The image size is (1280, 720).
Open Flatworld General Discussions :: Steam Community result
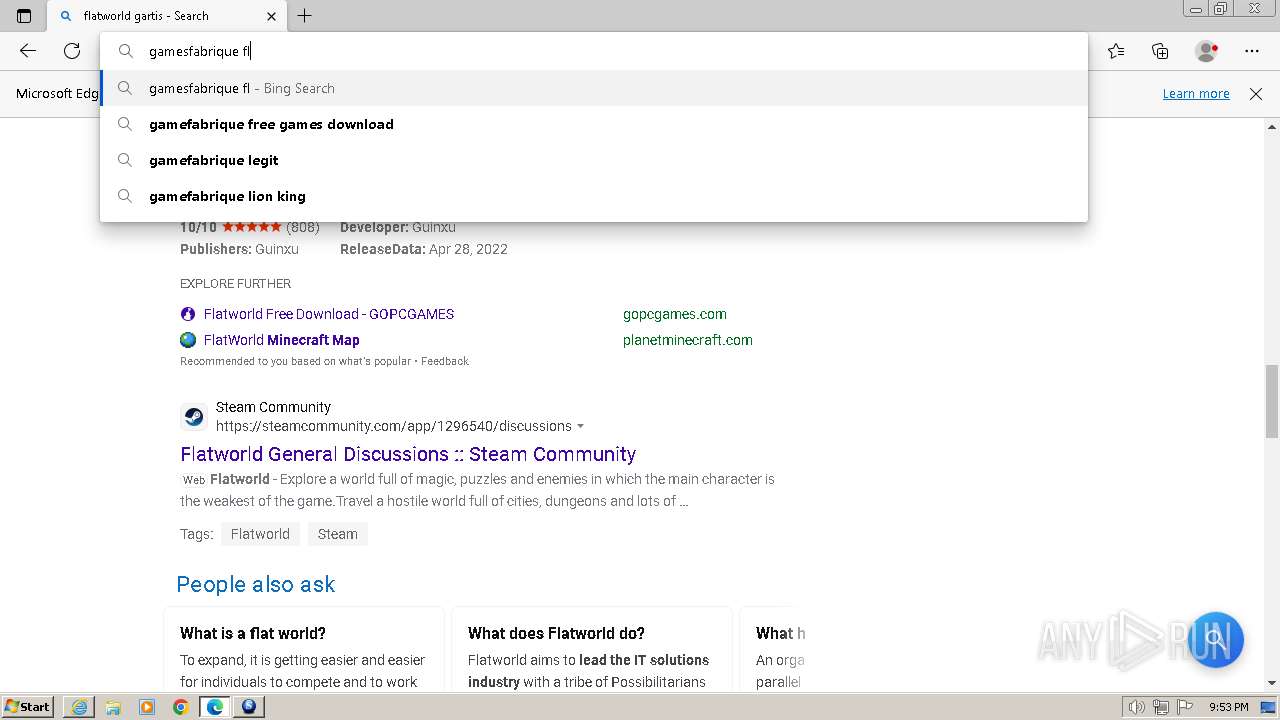pyautogui.click(x=408, y=454)
